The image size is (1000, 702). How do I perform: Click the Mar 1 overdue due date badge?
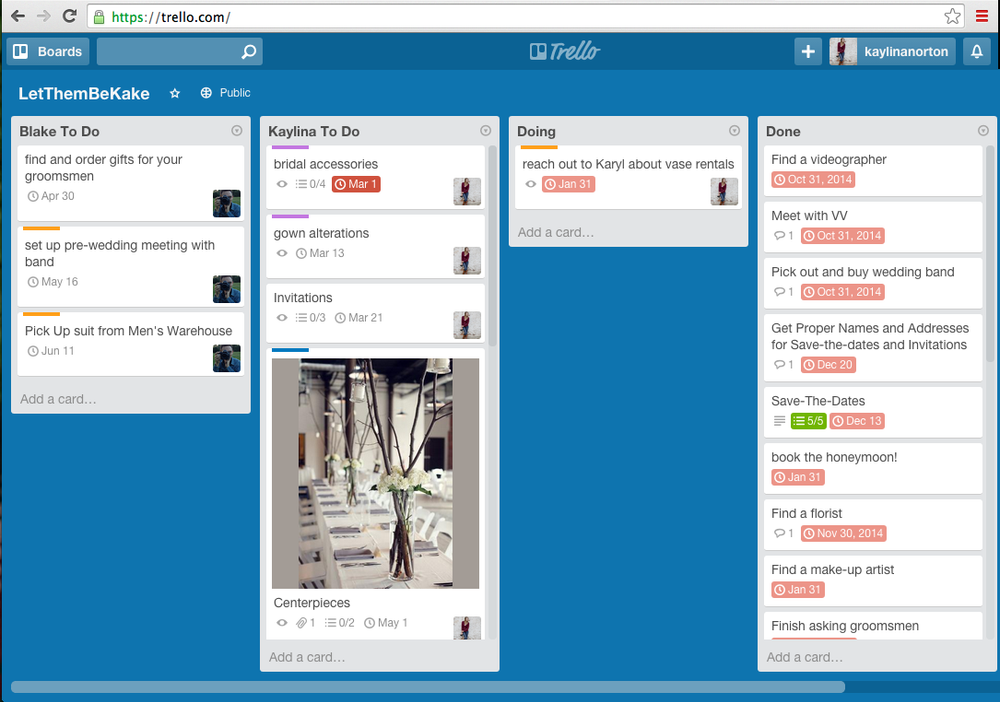[356, 184]
